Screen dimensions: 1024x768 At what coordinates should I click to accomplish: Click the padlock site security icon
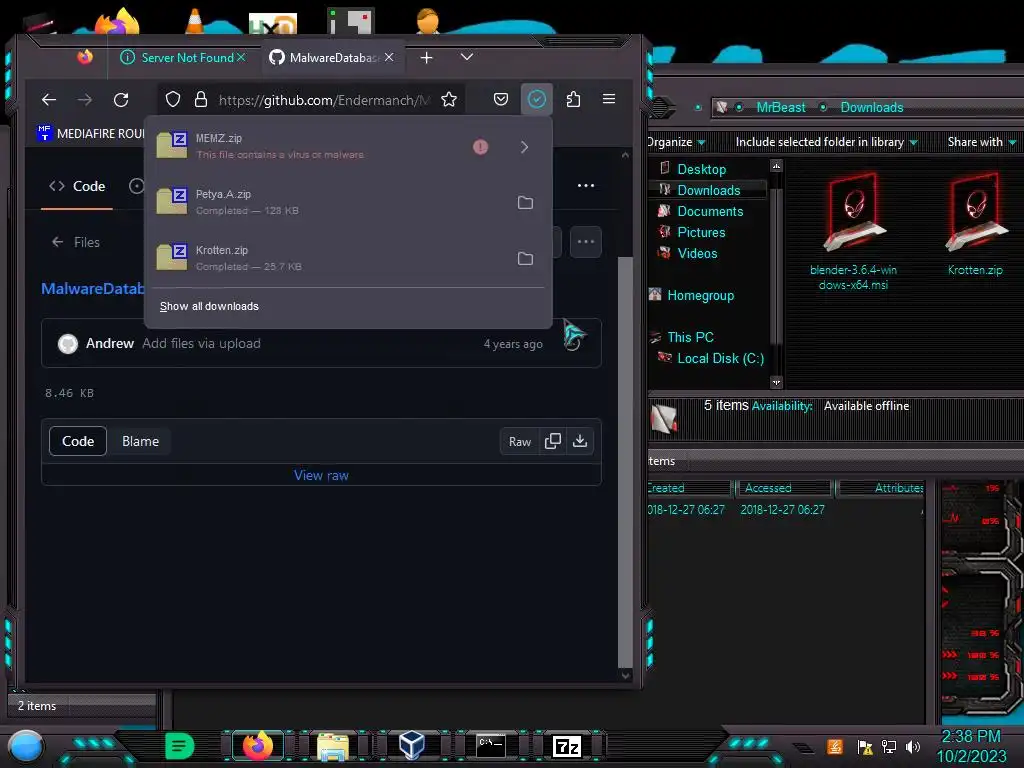pyautogui.click(x=201, y=99)
